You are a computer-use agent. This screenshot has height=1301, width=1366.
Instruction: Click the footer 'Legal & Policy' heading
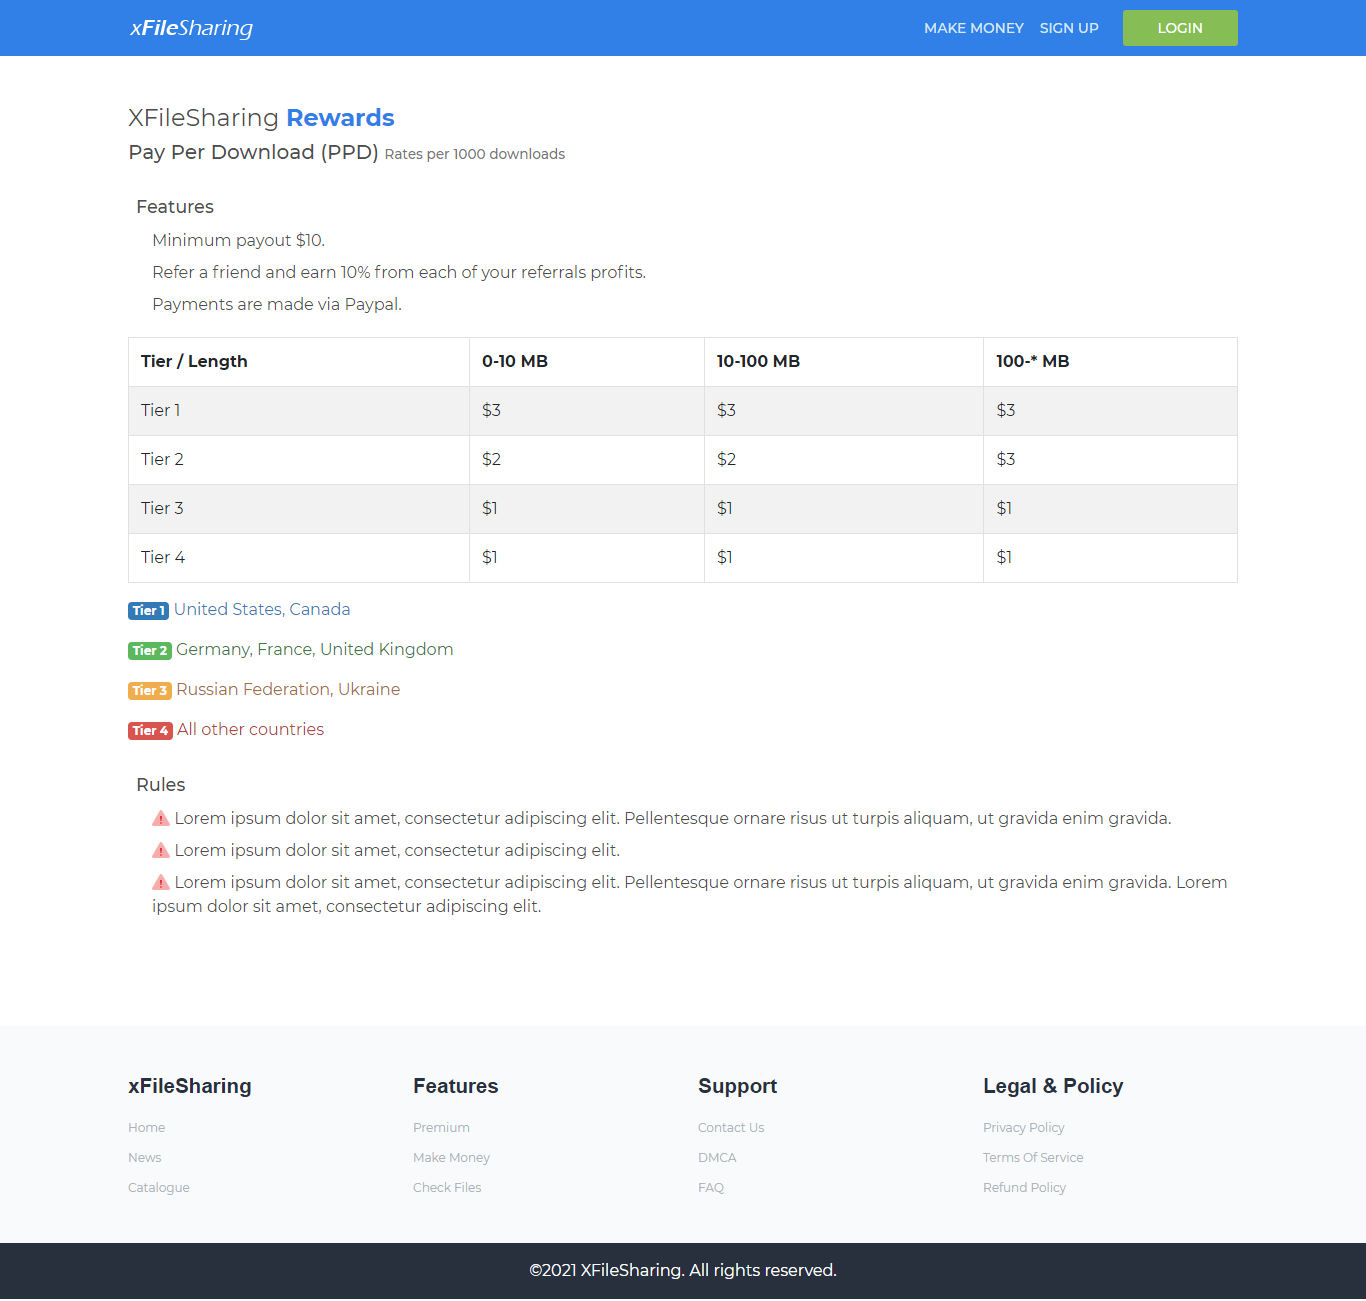pos(1053,1086)
